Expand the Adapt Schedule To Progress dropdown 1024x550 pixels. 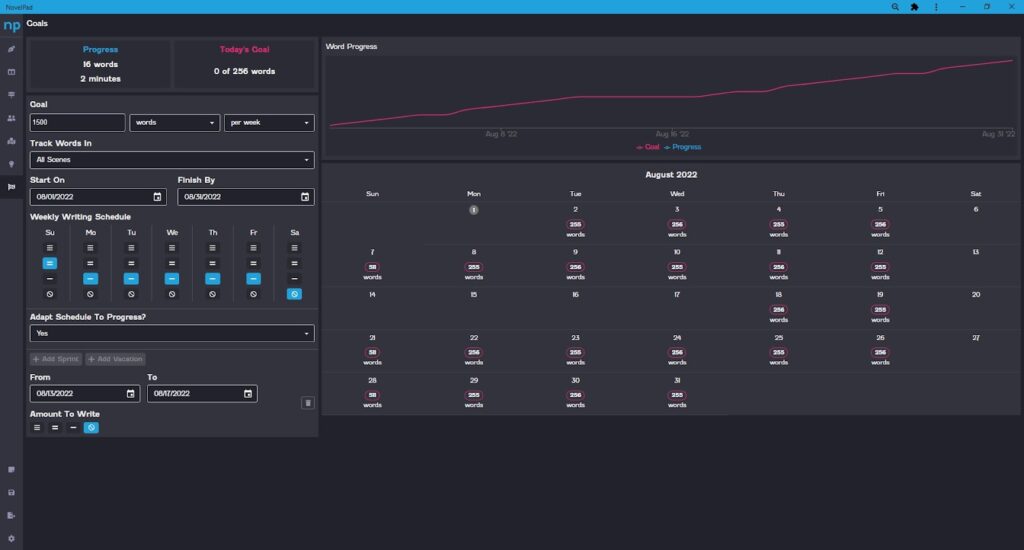coord(172,333)
